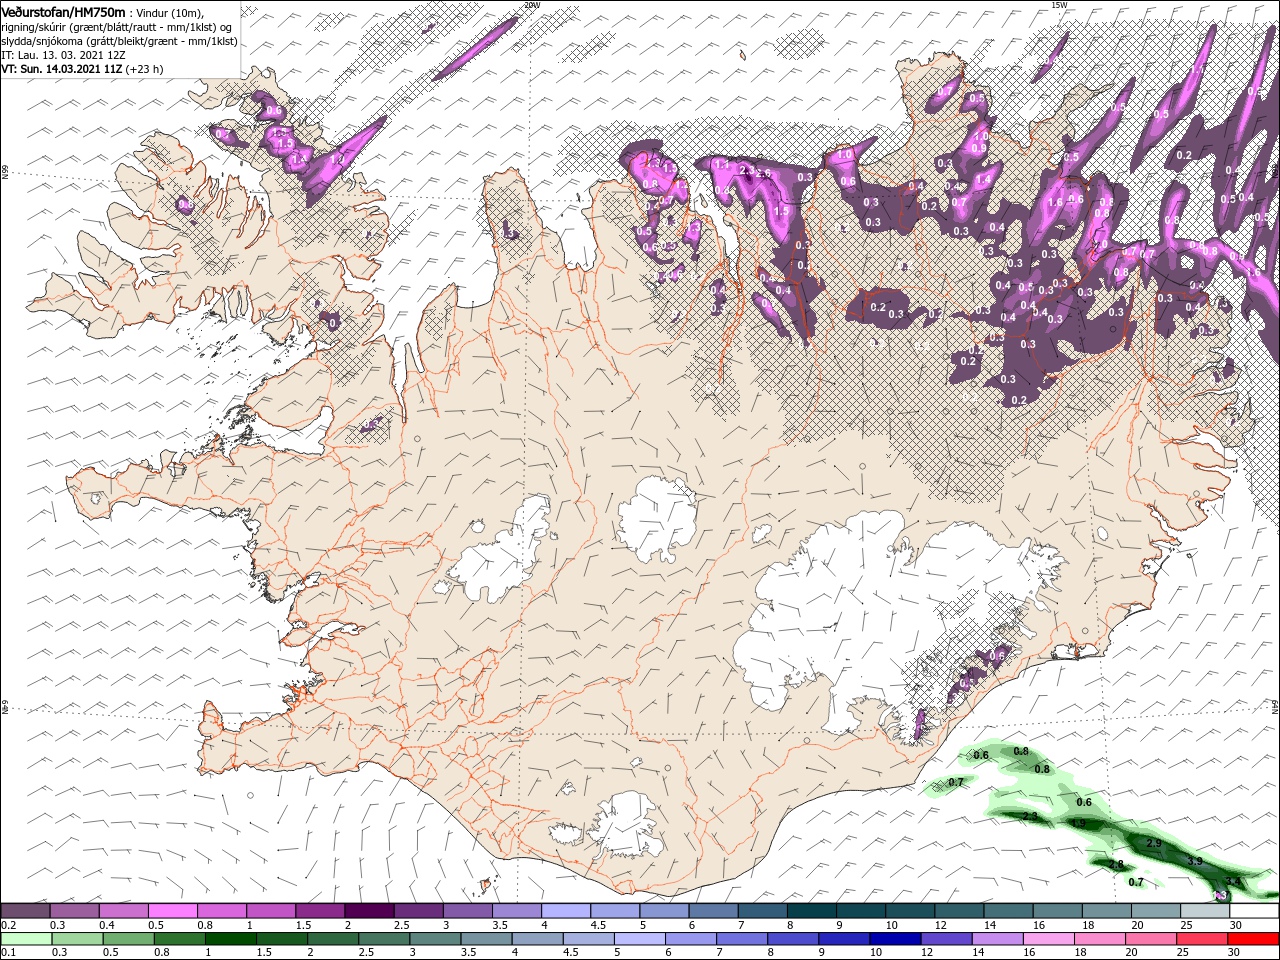
Task: Click the 'Vindur (10m)' legend description
Action: pyautogui.click(x=169, y=13)
